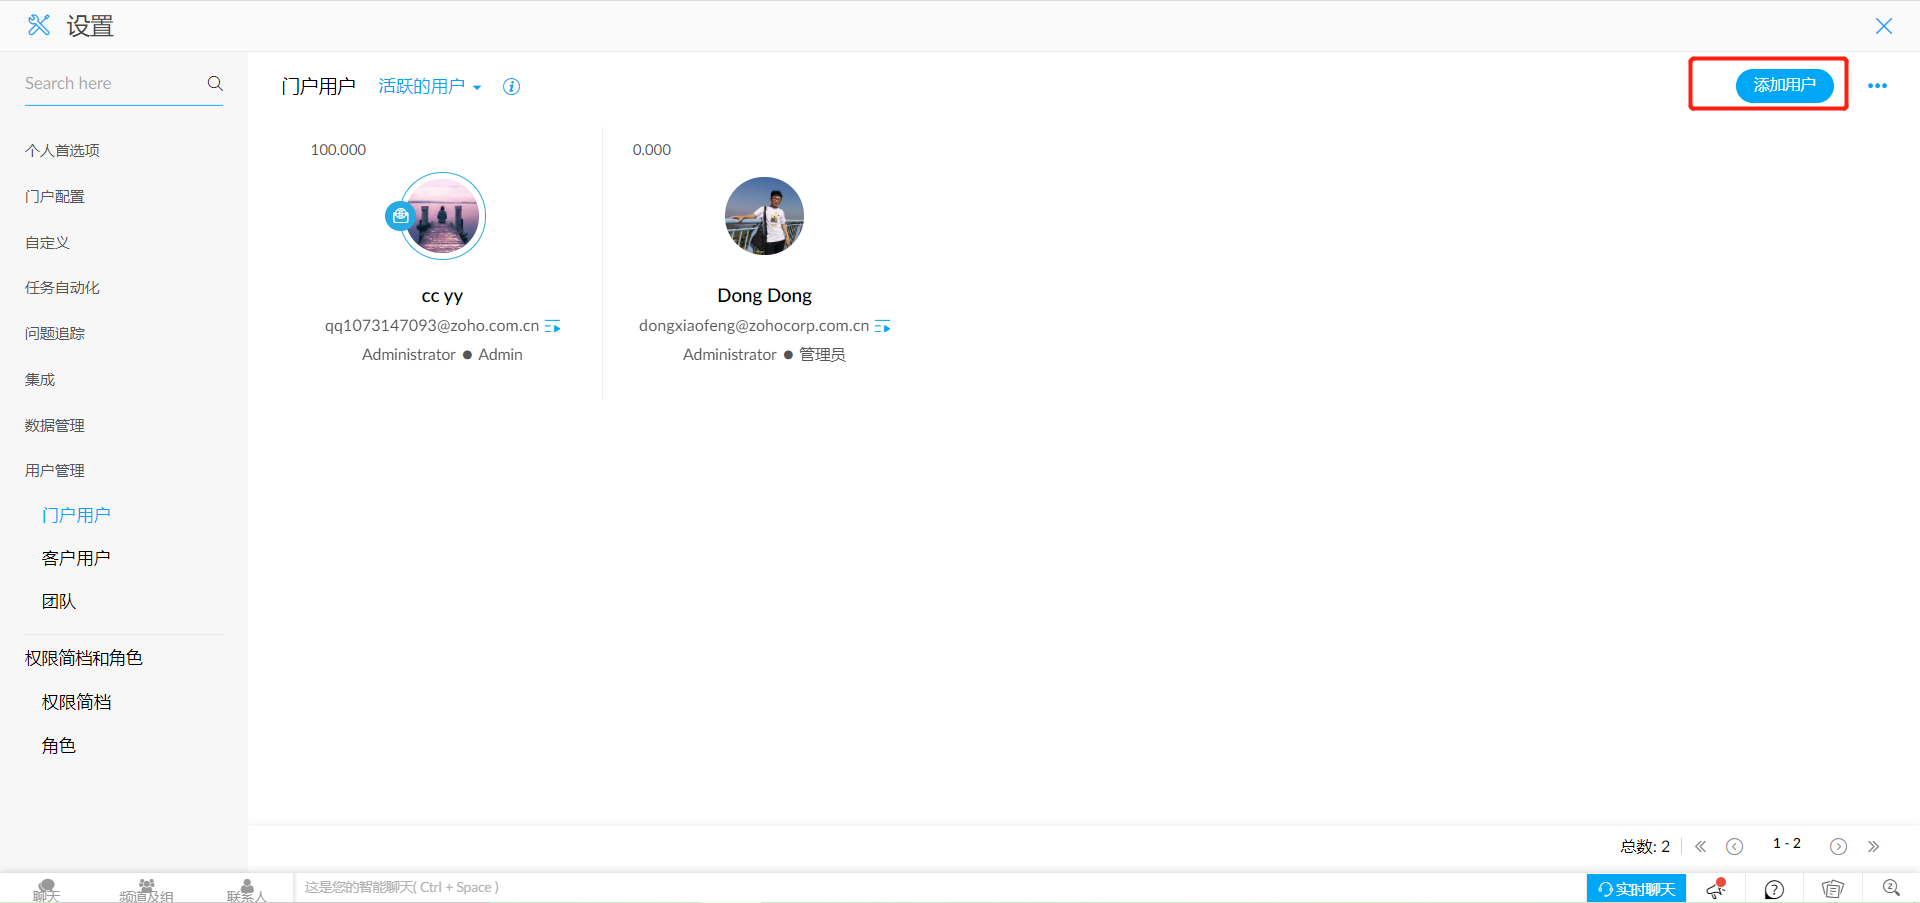Open the 团队 sidebar item
1920x903 pixels.
(59, 602)
